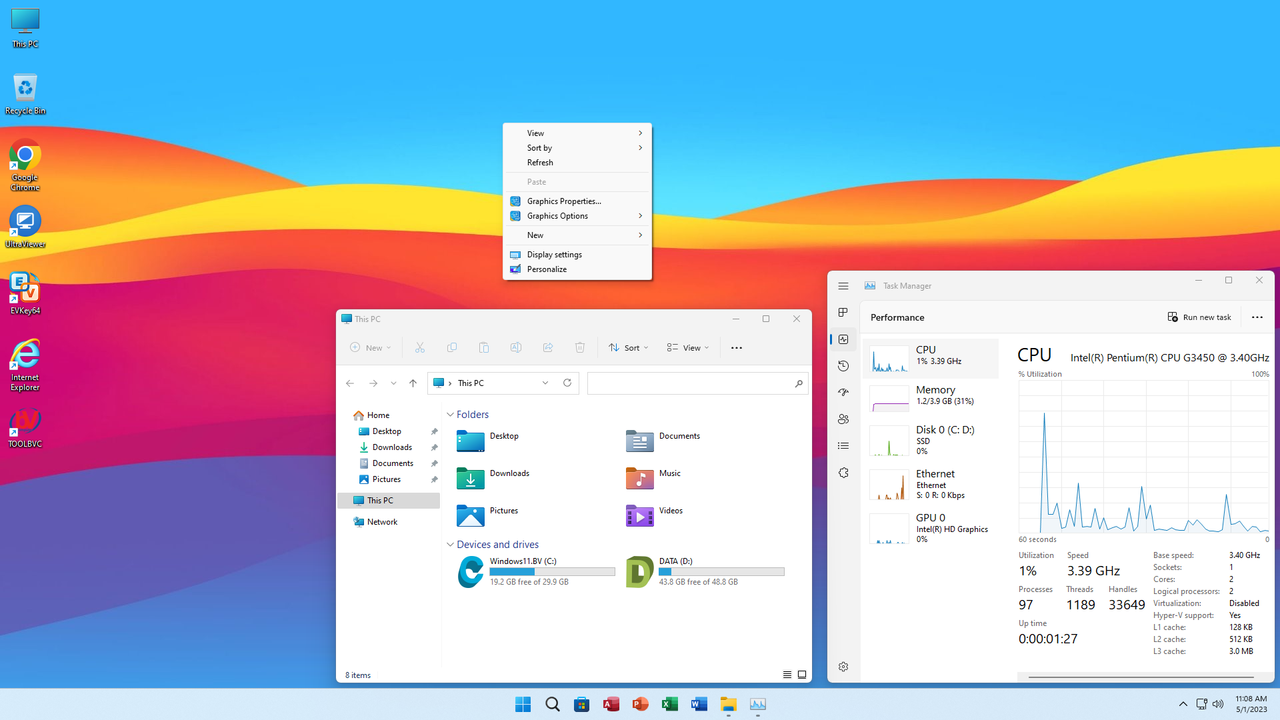Open the View submenu in desktop context menu

pyautogui.click(x=577, y=133)
